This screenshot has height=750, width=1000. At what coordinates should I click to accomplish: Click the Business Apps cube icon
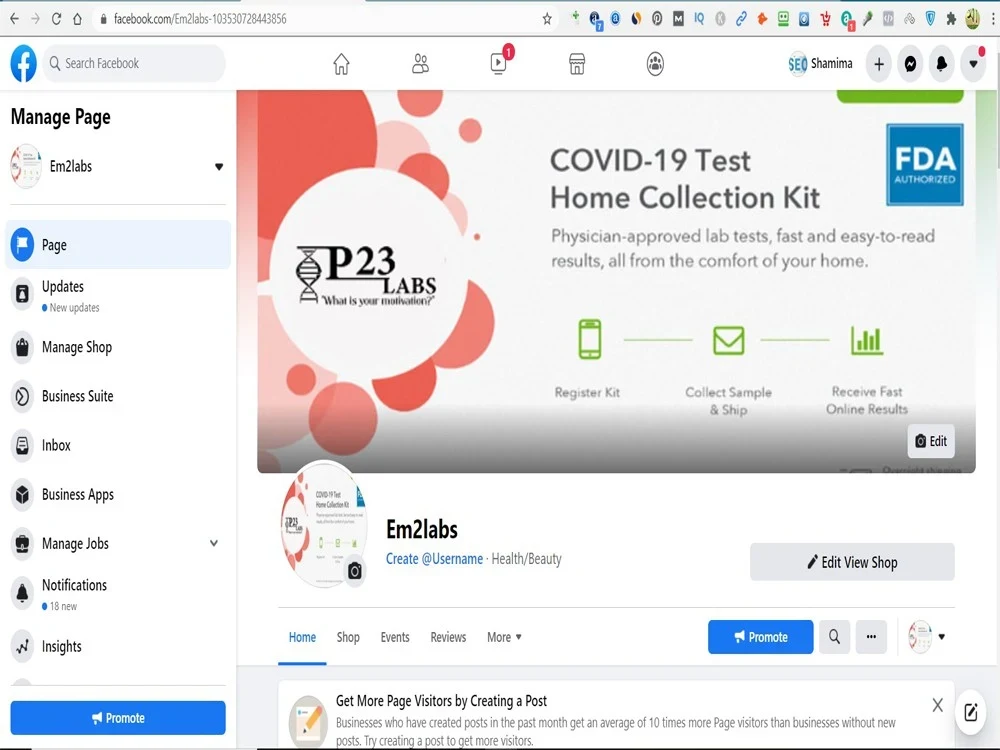click(22, 494)
